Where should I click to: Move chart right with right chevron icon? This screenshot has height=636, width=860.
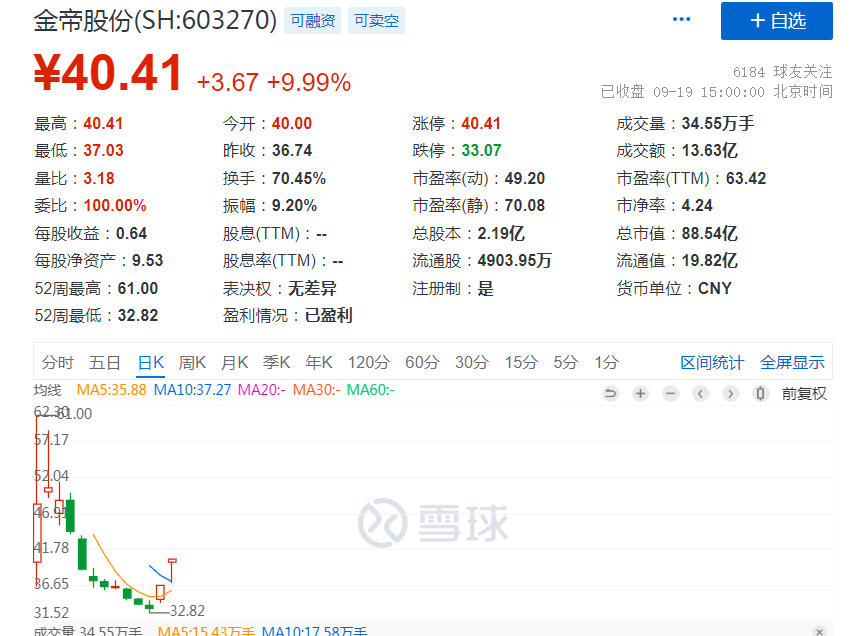tap(730, 394)
